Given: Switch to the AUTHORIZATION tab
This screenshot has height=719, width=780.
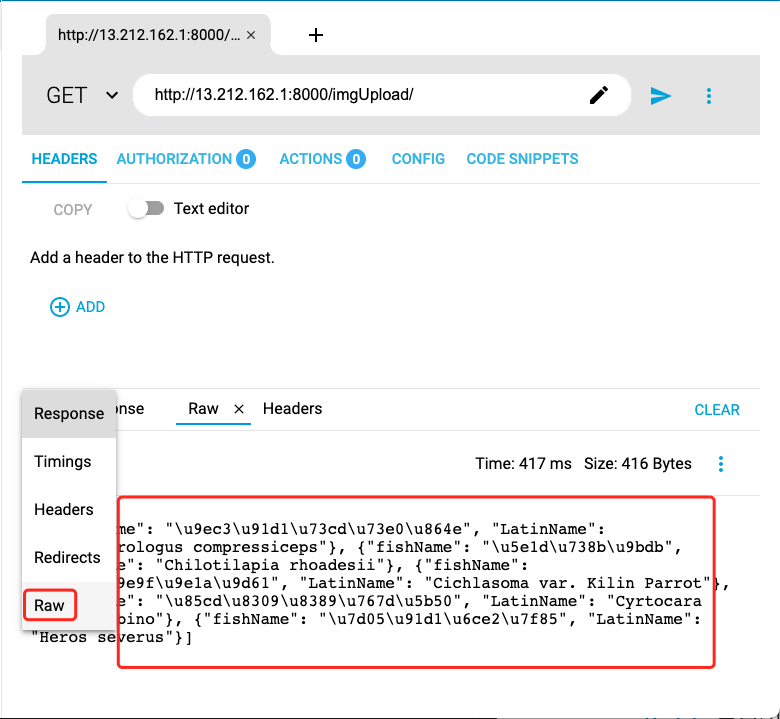Looking at the screenshot, I should click(x=186, y=159).
